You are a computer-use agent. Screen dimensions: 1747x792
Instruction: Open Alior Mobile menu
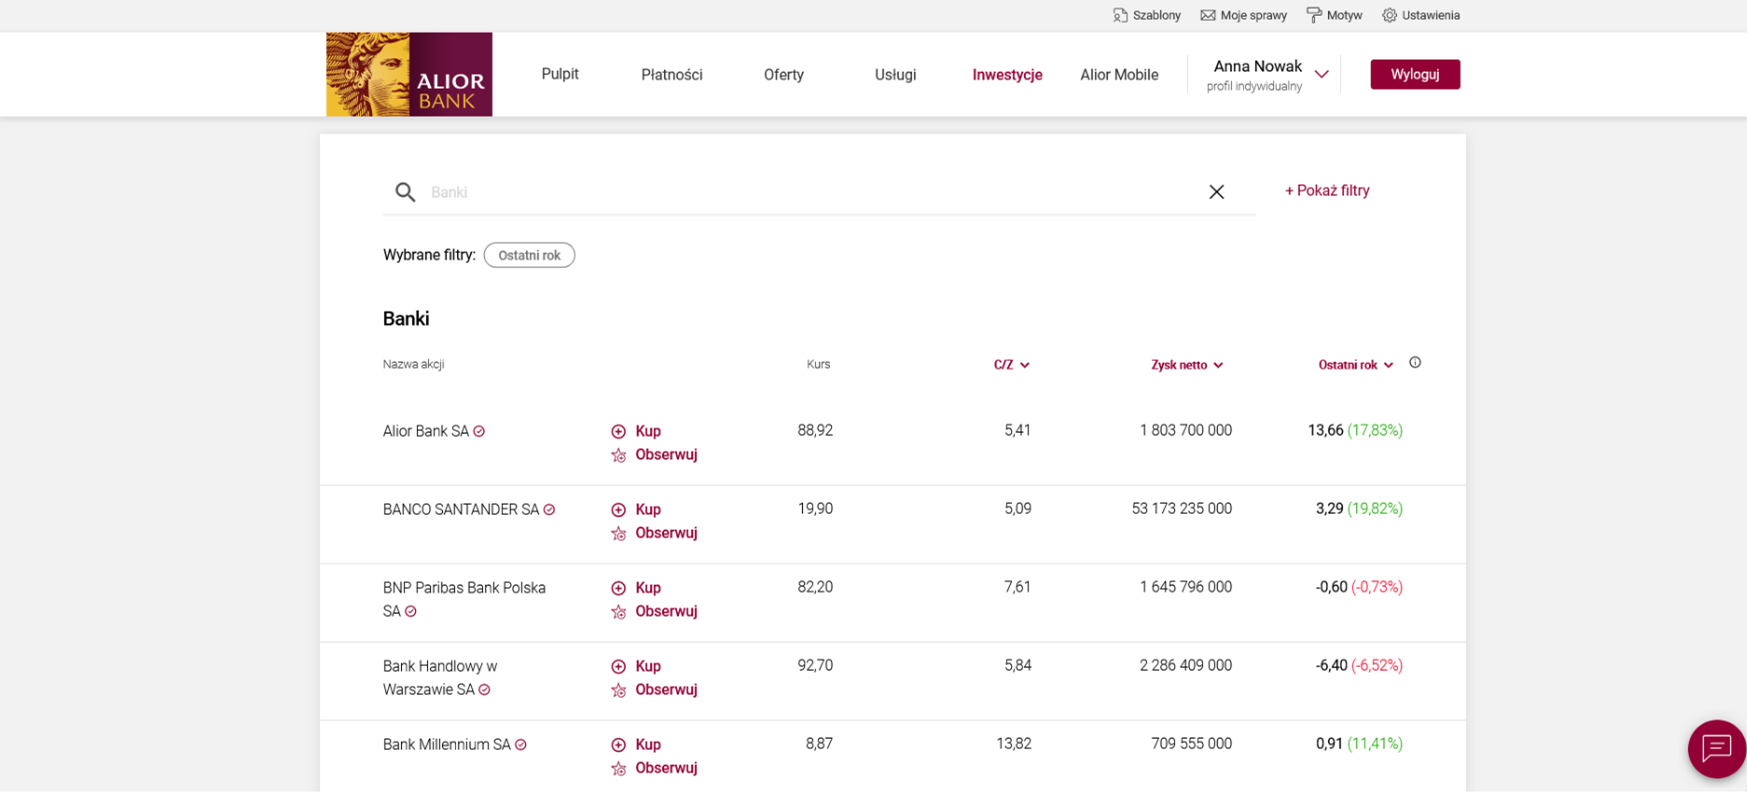1119,75
